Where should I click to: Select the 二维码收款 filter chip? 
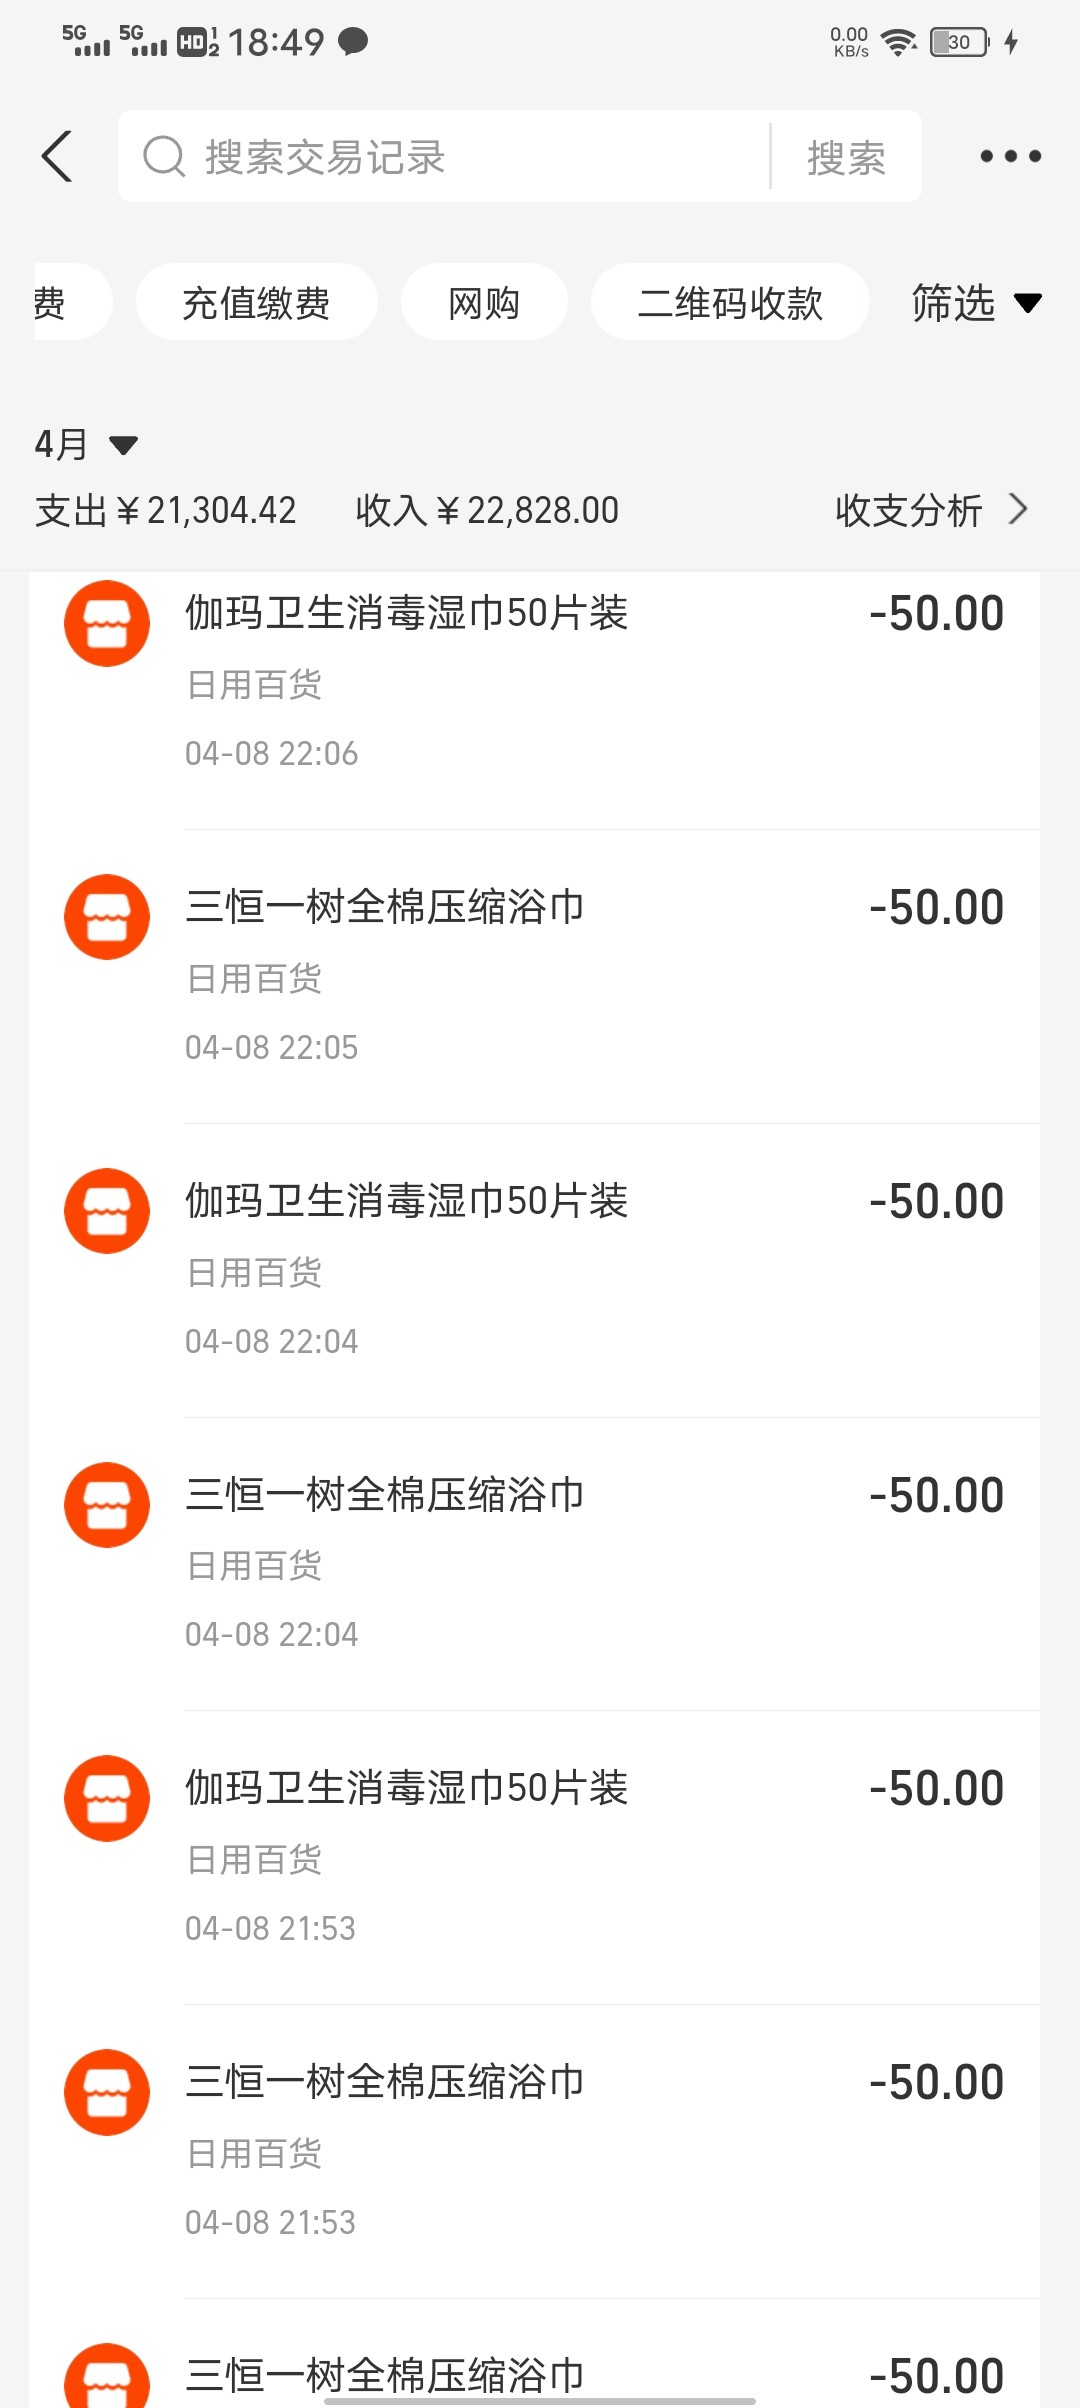[x=730, y=302]
